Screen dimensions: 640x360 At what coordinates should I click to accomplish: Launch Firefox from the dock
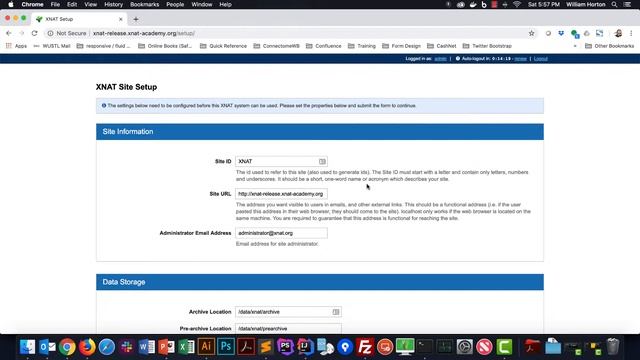pyautogui.click(x=87, y=347)
